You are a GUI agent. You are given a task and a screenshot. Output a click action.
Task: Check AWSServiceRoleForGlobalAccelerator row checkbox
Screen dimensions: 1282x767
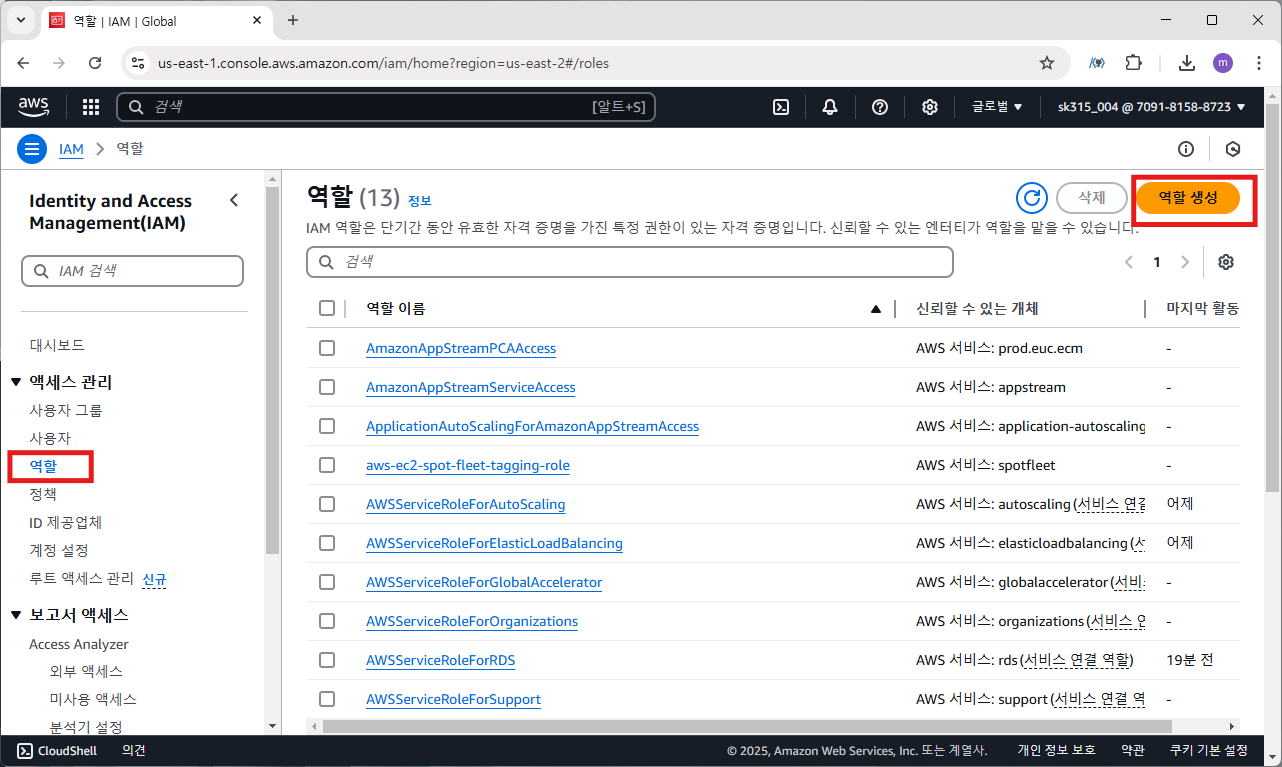(327, 582)
